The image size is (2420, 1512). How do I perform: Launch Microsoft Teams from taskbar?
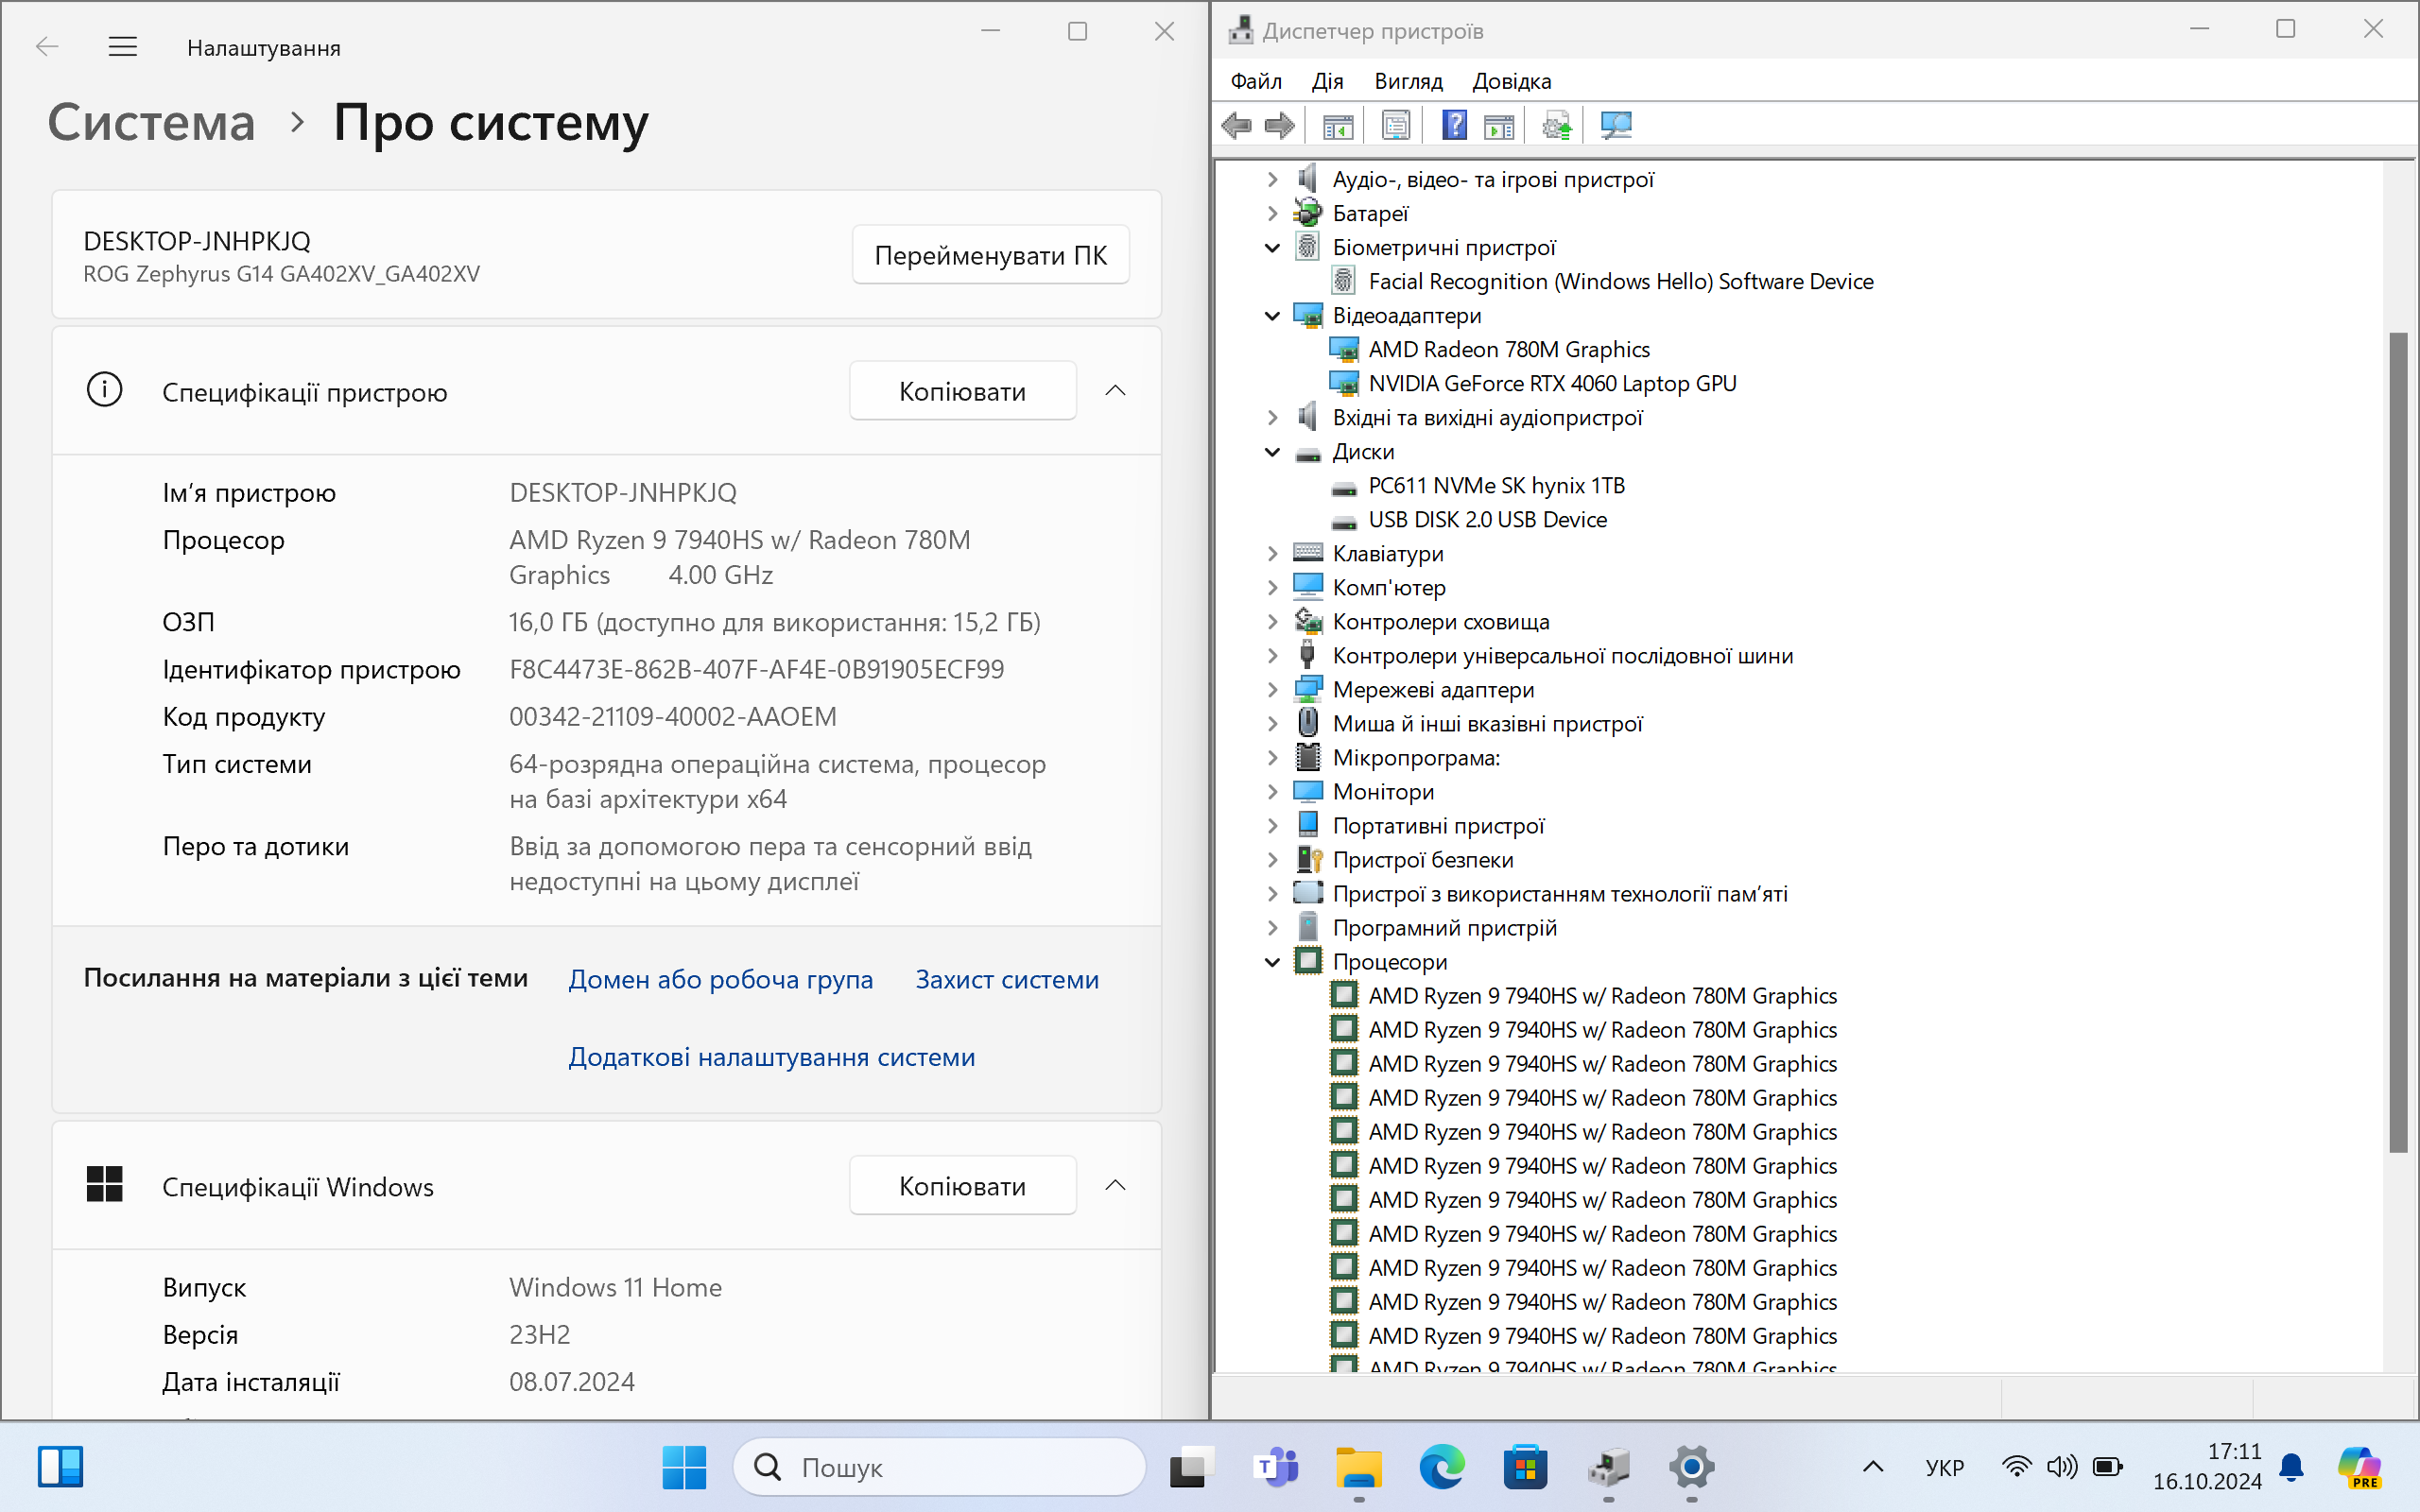pyautogui.click(x=1275, y=1467)
